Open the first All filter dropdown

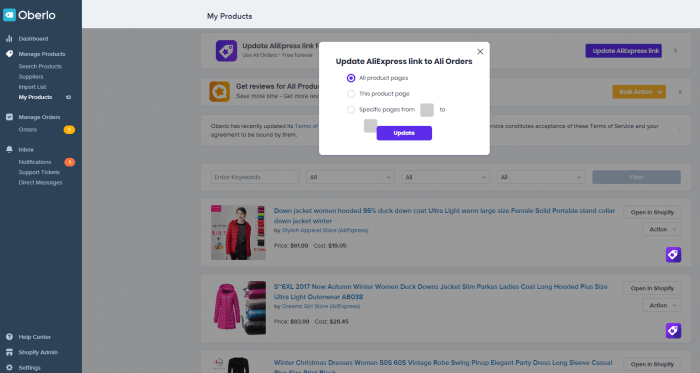tap(350, 177)
